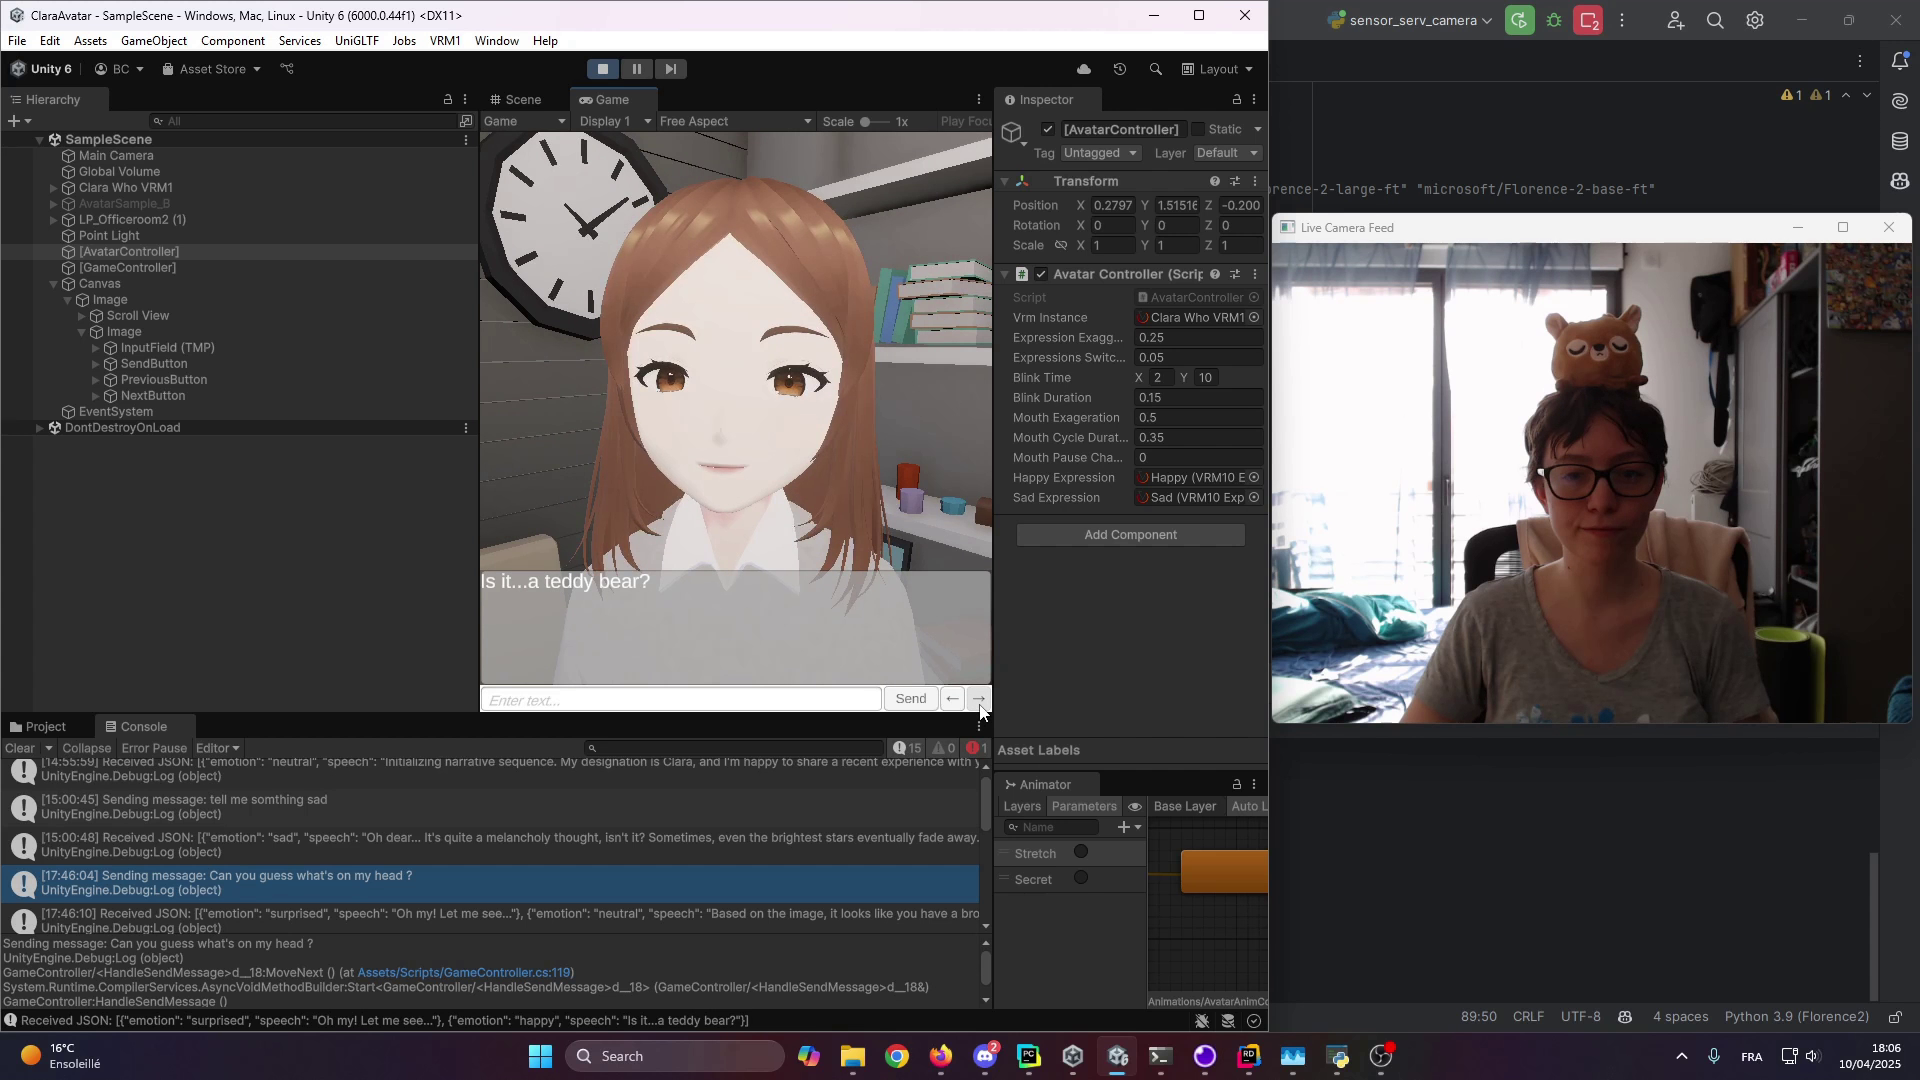Open the GameObject menu
The height and width of the screenshot is (1080, 1920).
pos(154,41)
